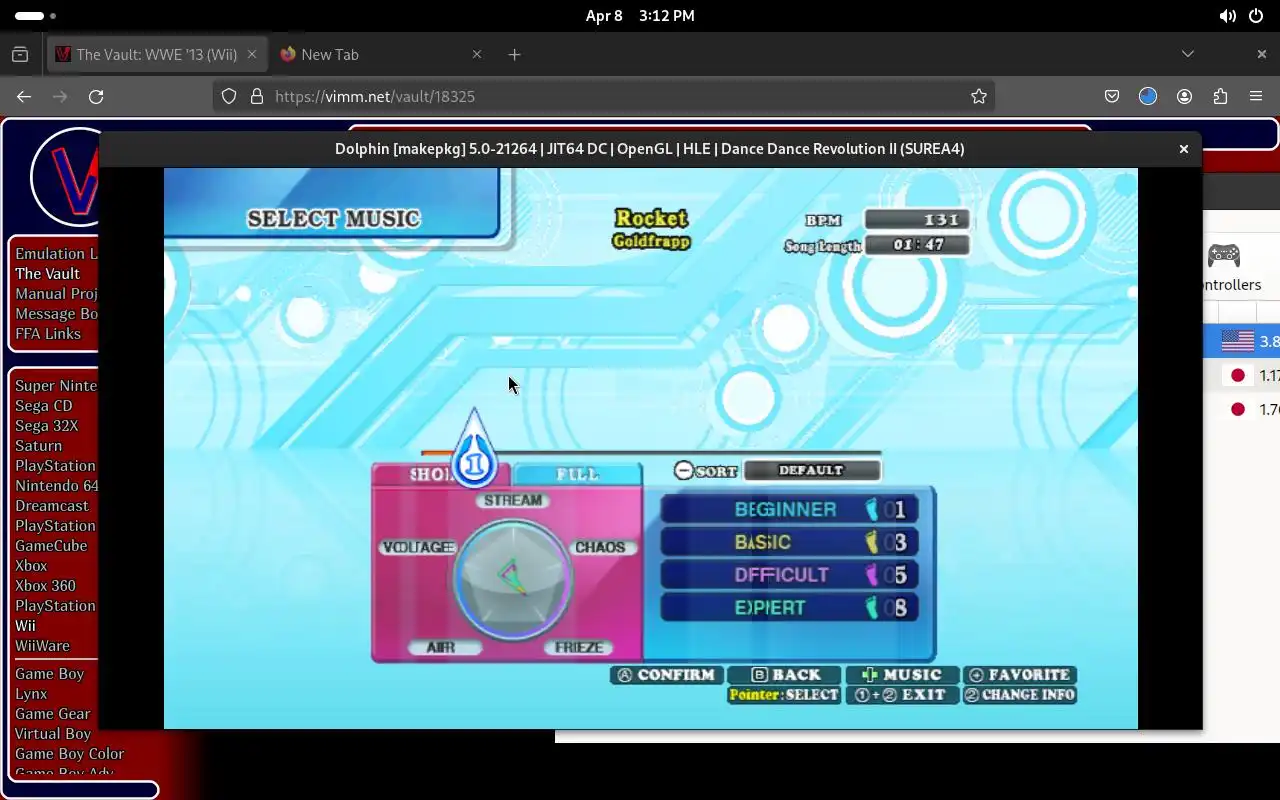Viewport: 1280px width, 800px height.
Task: Open the extensions puzzle icon
Action: 1220,96
